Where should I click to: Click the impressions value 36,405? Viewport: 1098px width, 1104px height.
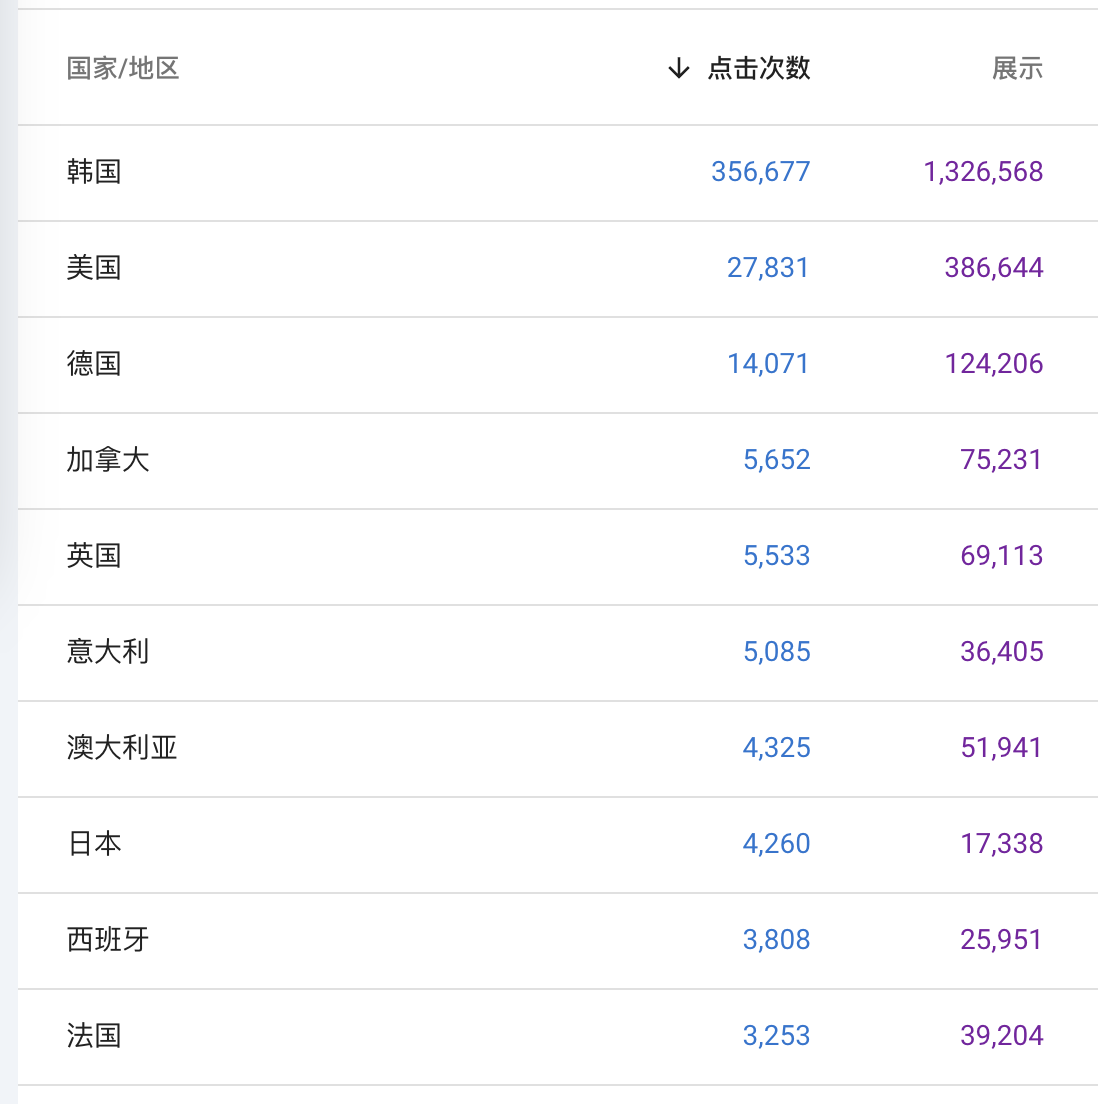pyautogui.click(x=1002, y=652)
